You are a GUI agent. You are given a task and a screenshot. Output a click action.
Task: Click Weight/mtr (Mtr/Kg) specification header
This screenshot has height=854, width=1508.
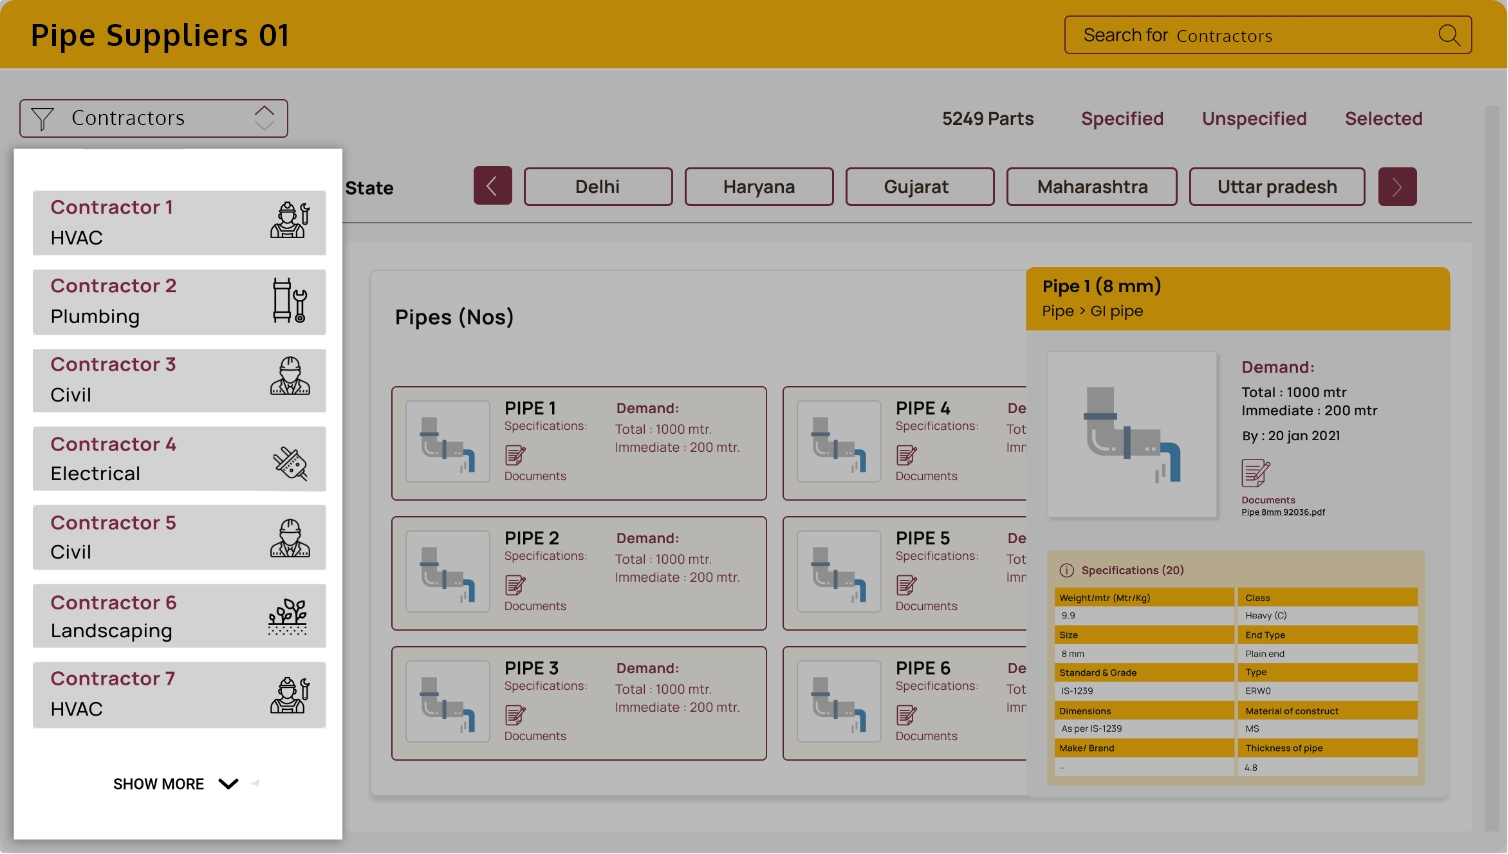point(1144,597)
